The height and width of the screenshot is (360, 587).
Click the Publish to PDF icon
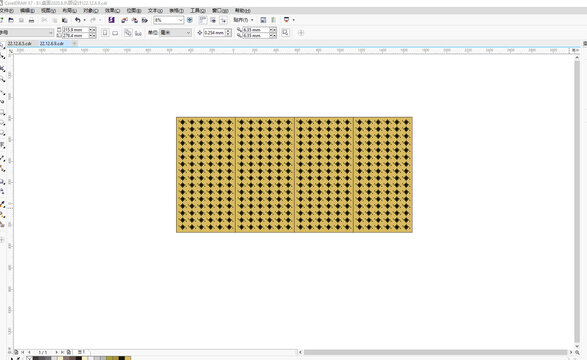point(145,20)
